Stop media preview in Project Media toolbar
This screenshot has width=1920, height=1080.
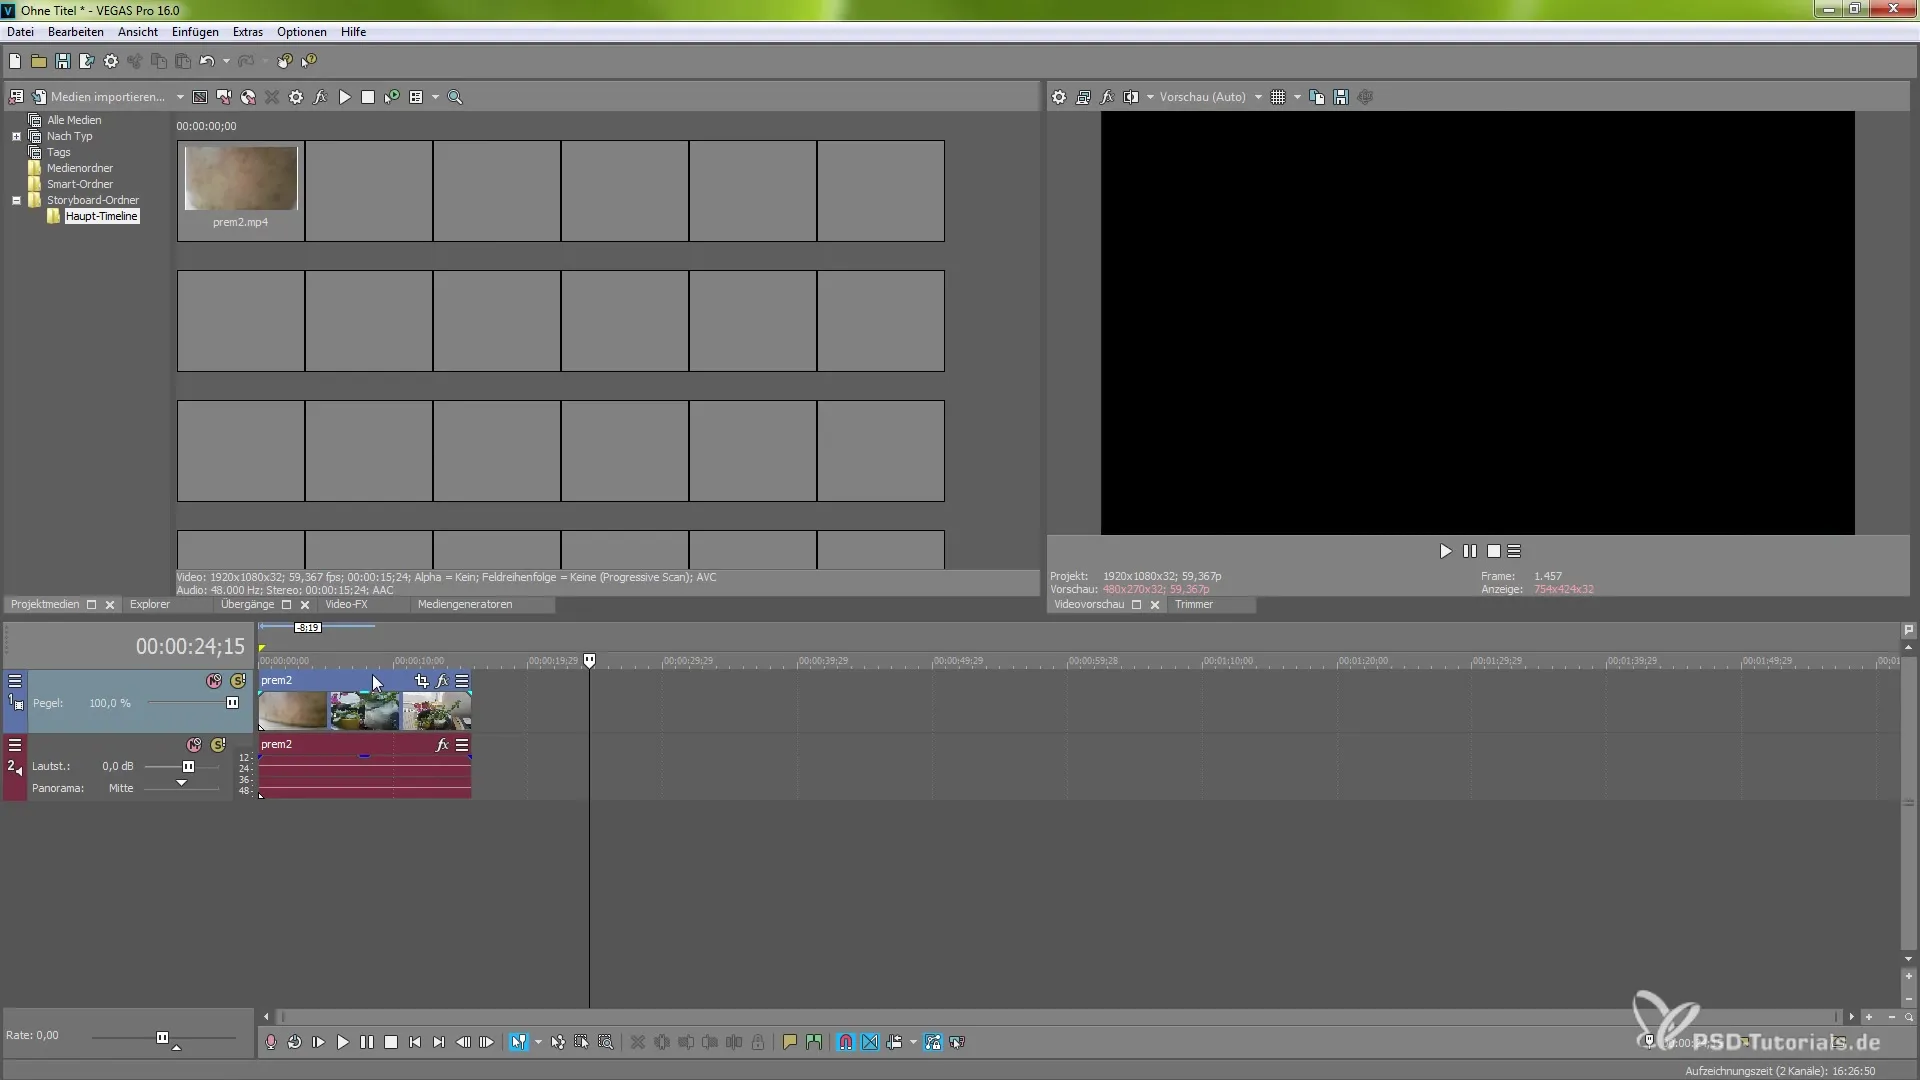pyautogui.click(x=368, y=97)
